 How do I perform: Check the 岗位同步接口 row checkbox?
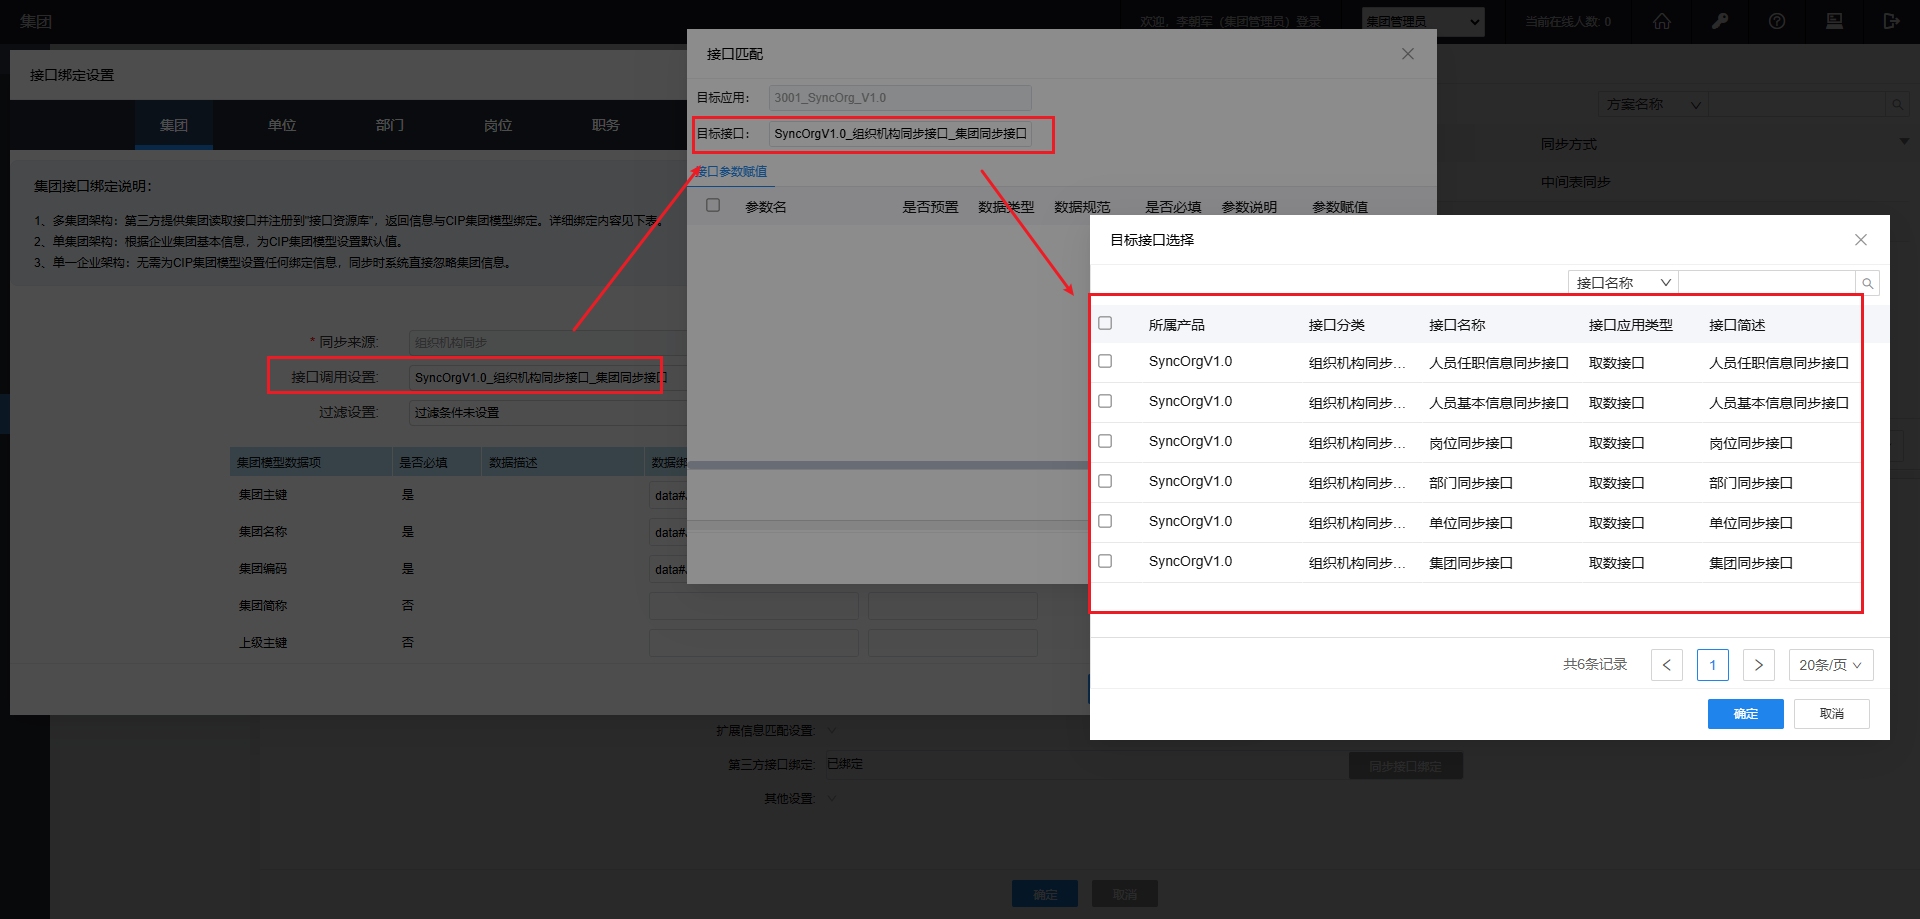point(1105,441)
